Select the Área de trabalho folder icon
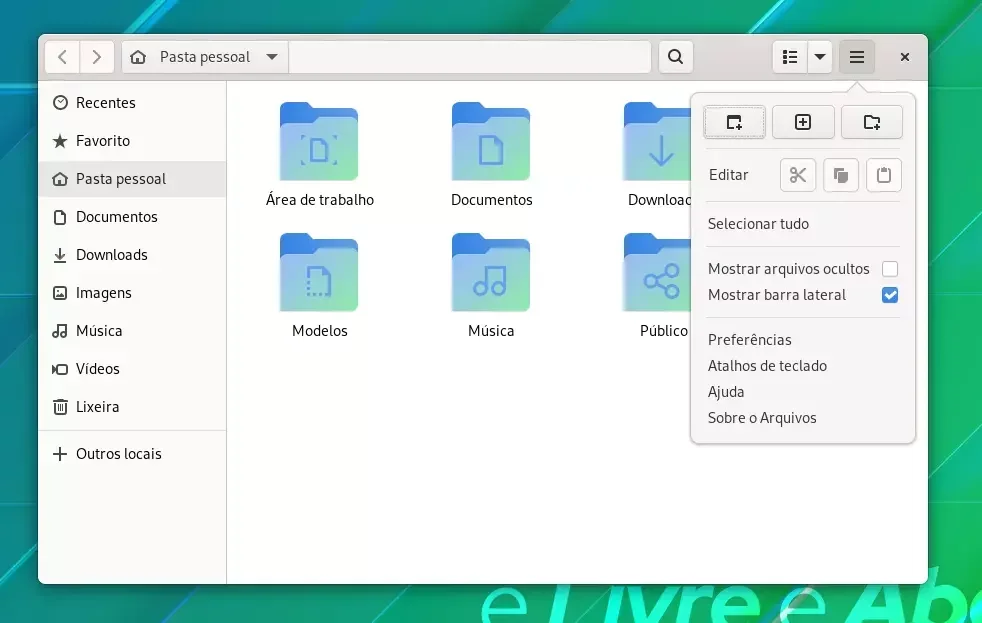 [x=319, y=142]
